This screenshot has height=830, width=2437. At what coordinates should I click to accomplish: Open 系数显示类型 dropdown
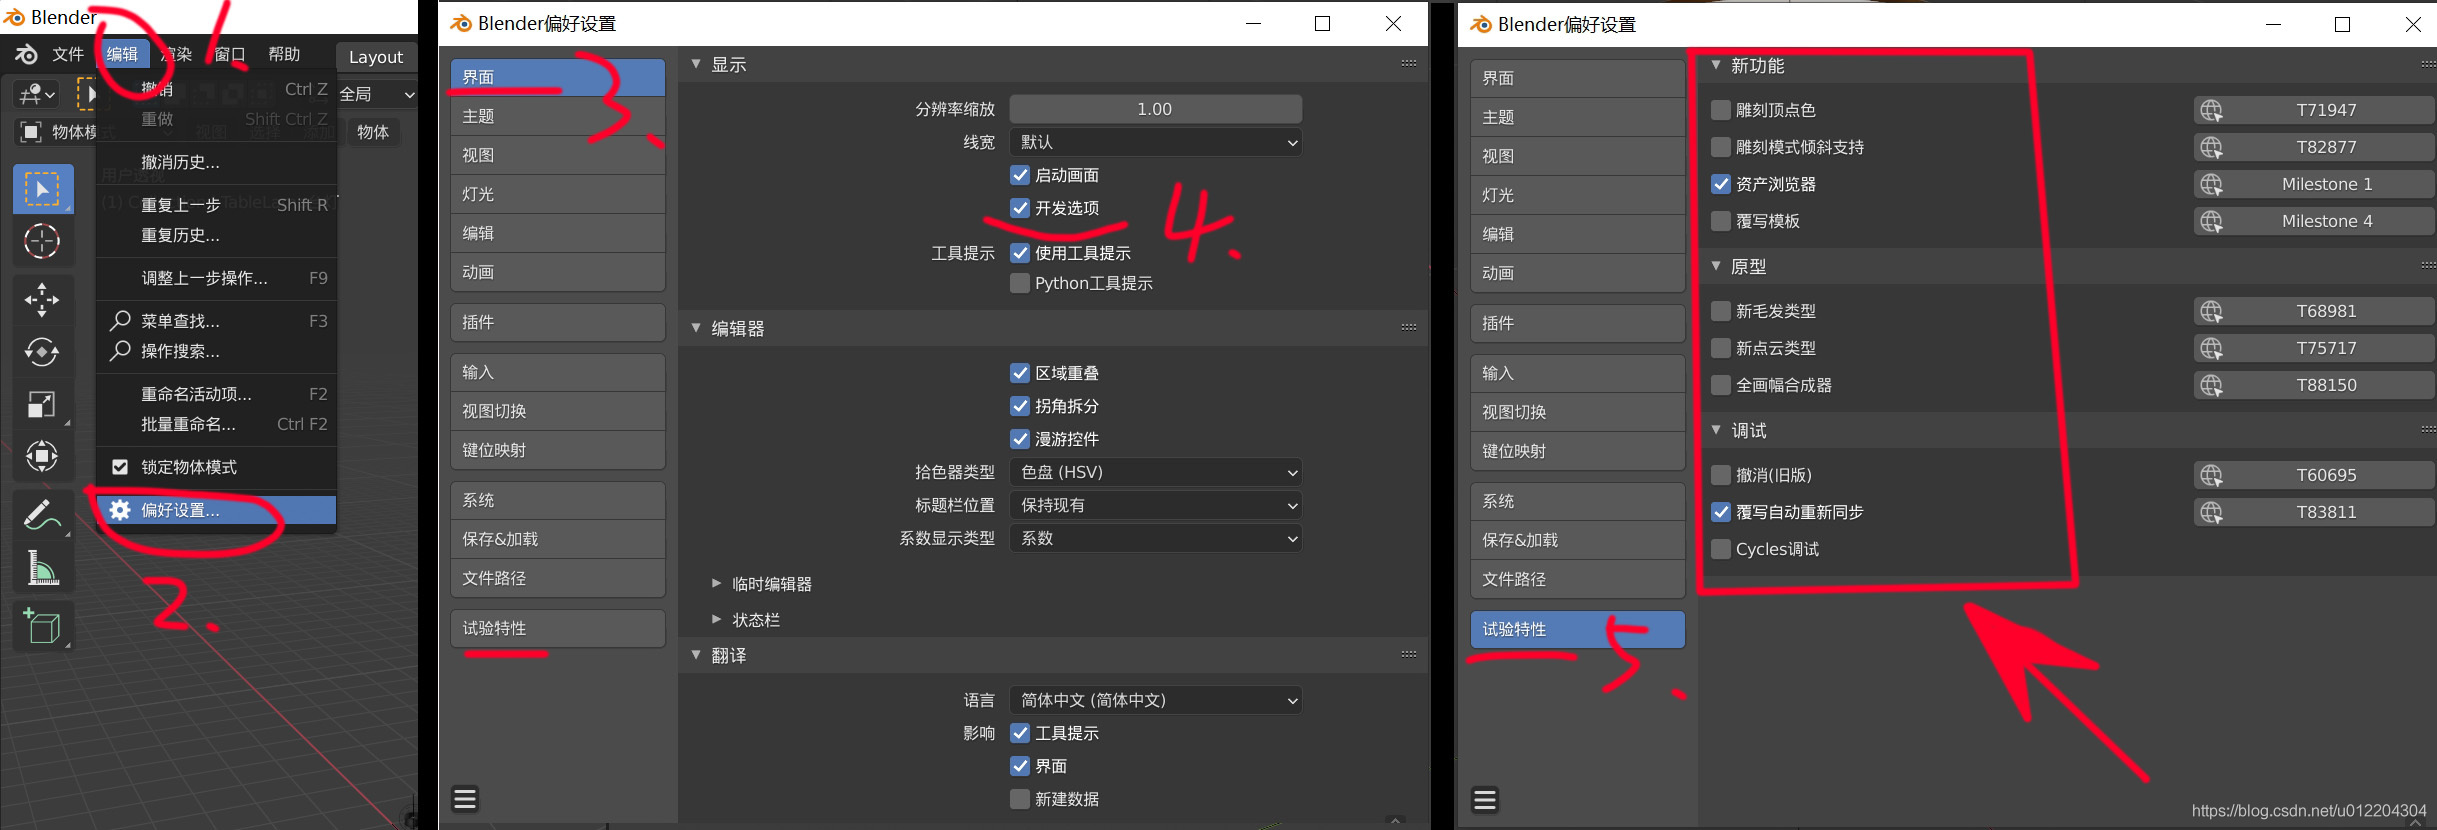1156,538
